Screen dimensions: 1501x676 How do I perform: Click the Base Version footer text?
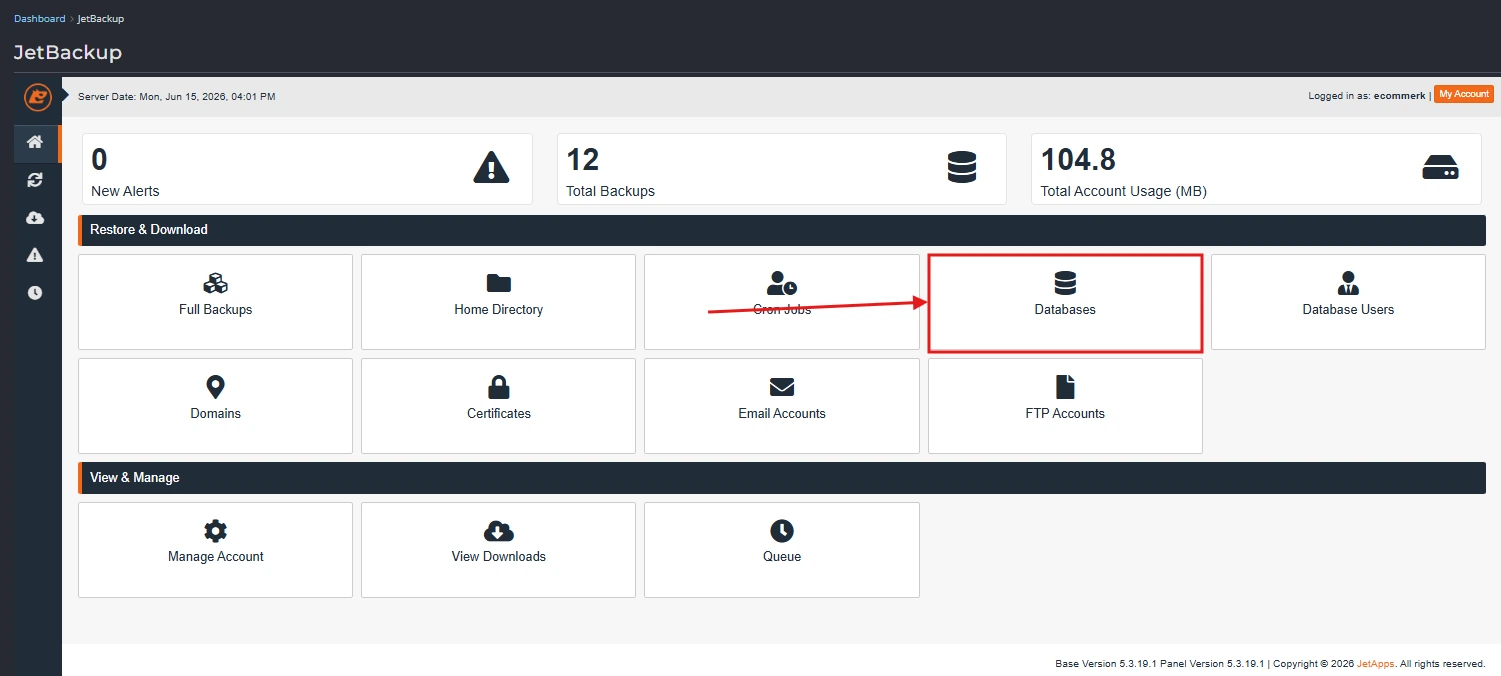coord(1106,664)
